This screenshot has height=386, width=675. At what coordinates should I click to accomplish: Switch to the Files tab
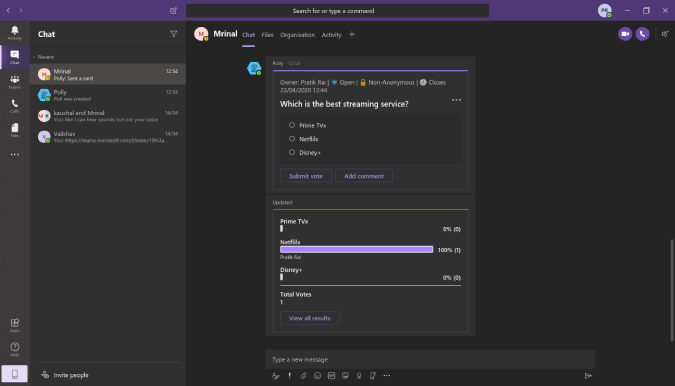point(267,35)
